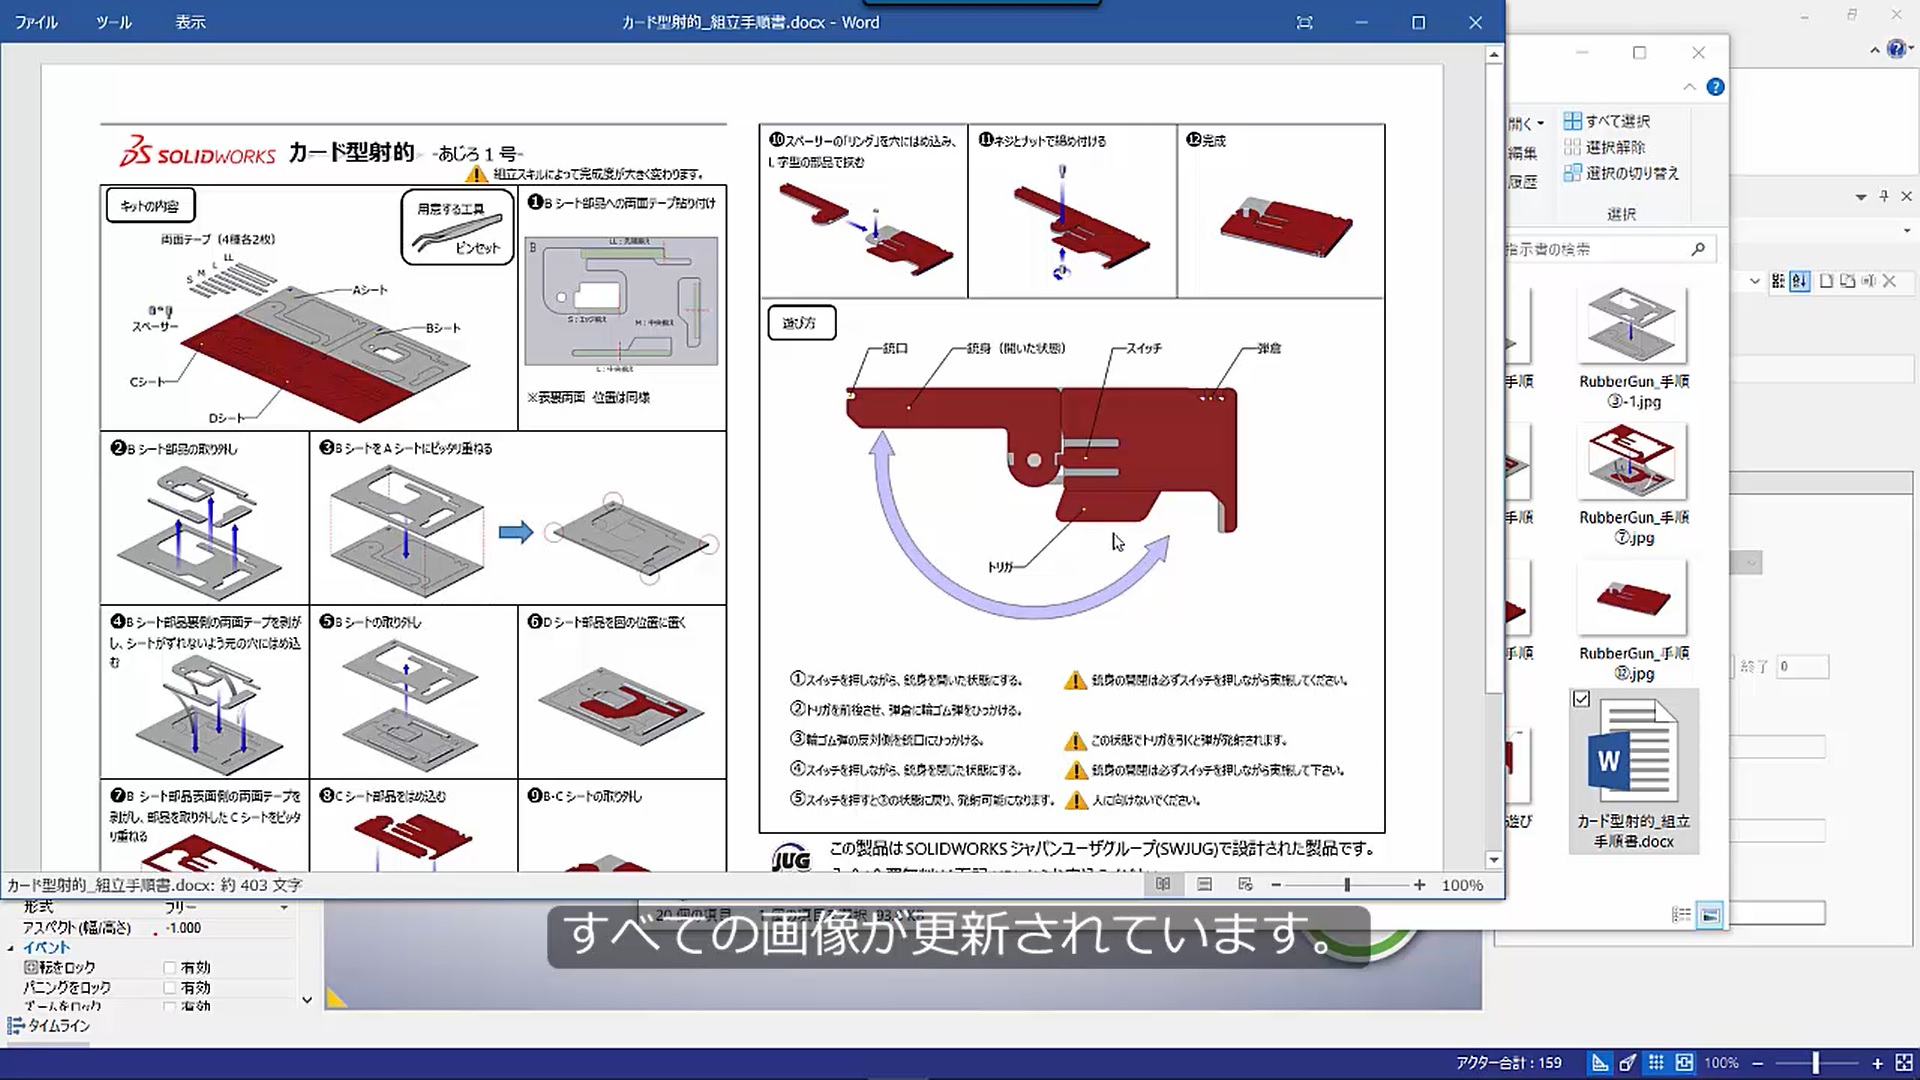Click the categorized properties view icon
This screenshot has height=1080, width=1920.
1778,281
